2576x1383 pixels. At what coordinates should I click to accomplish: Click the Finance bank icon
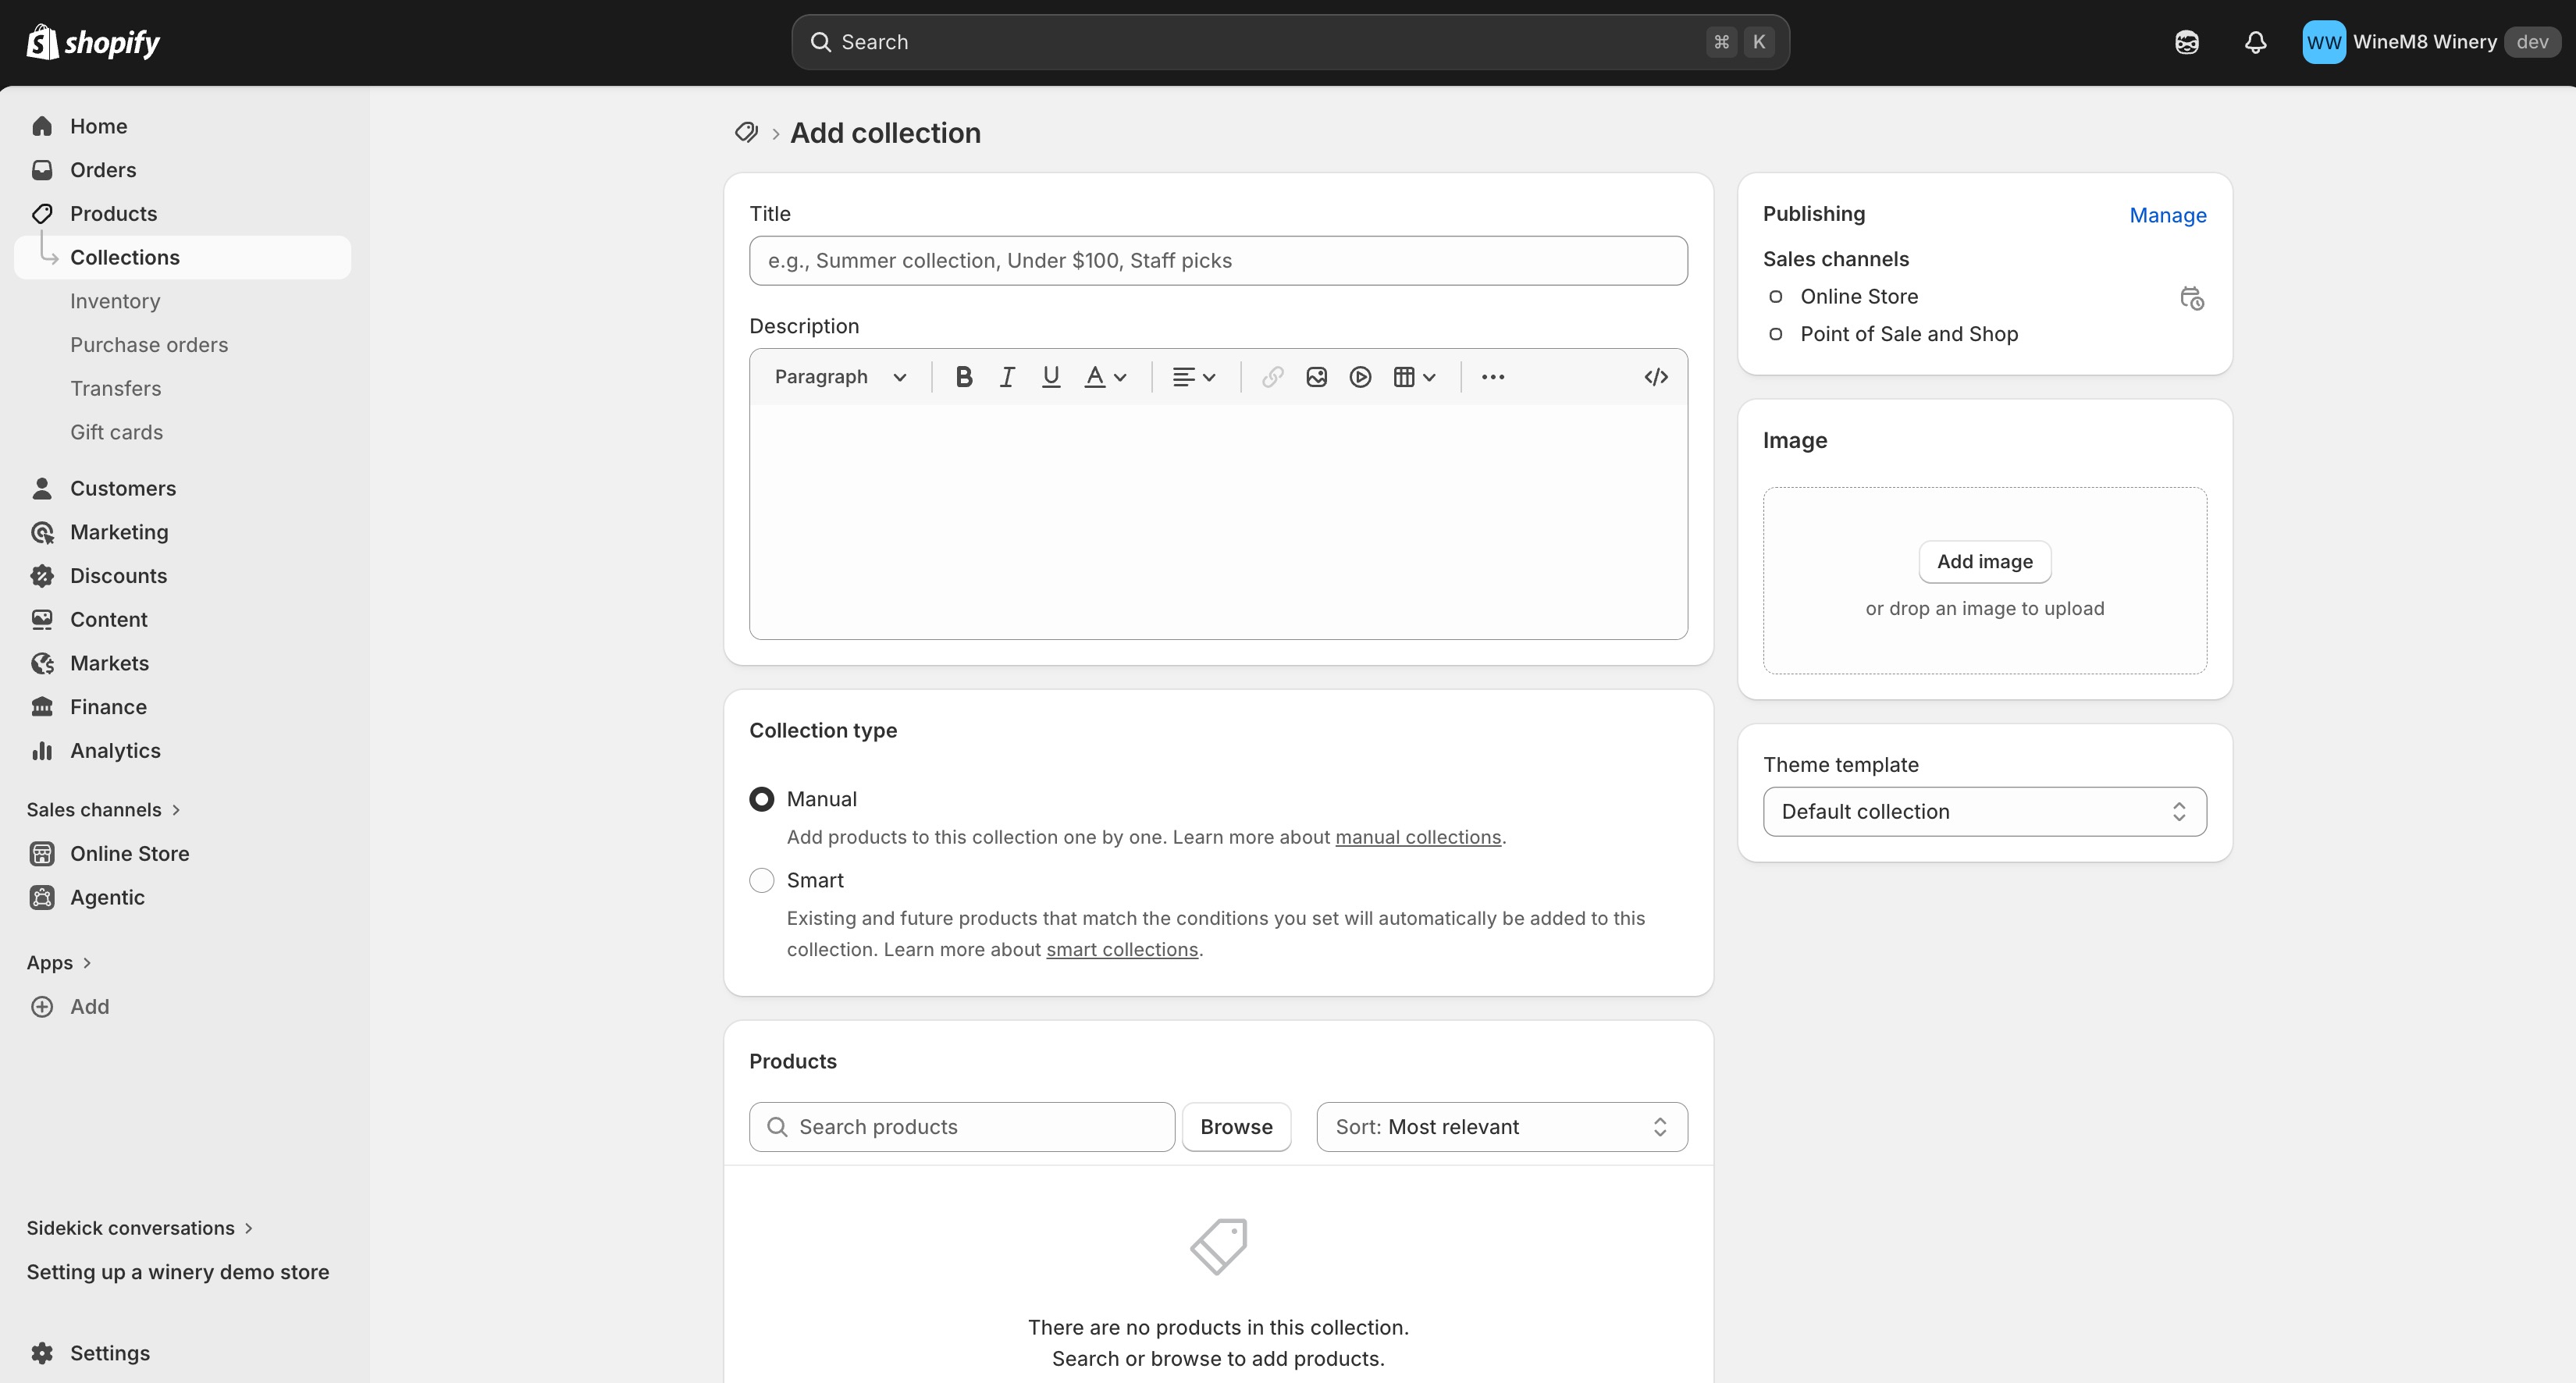pos(42,707)
